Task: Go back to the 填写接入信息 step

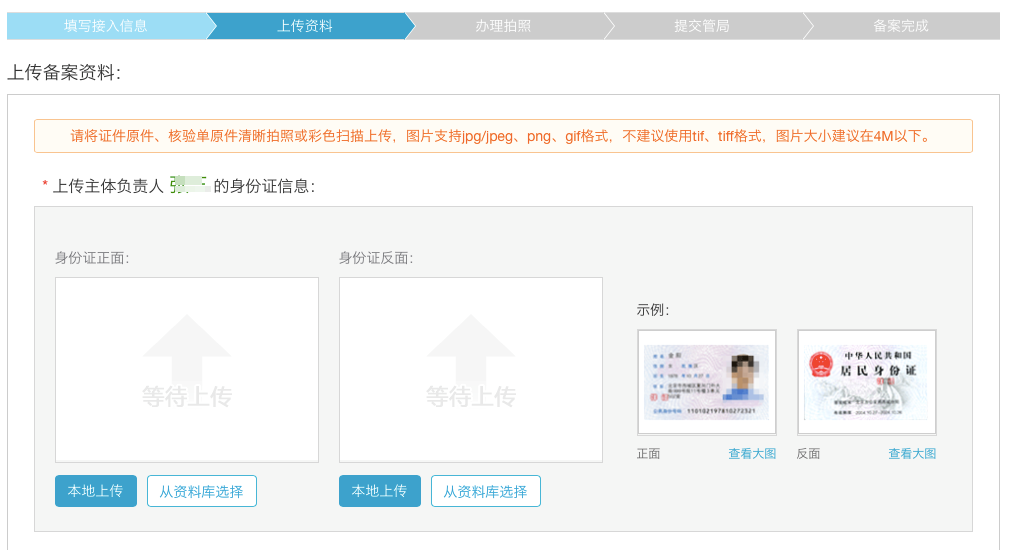Action: click(105, 26)
